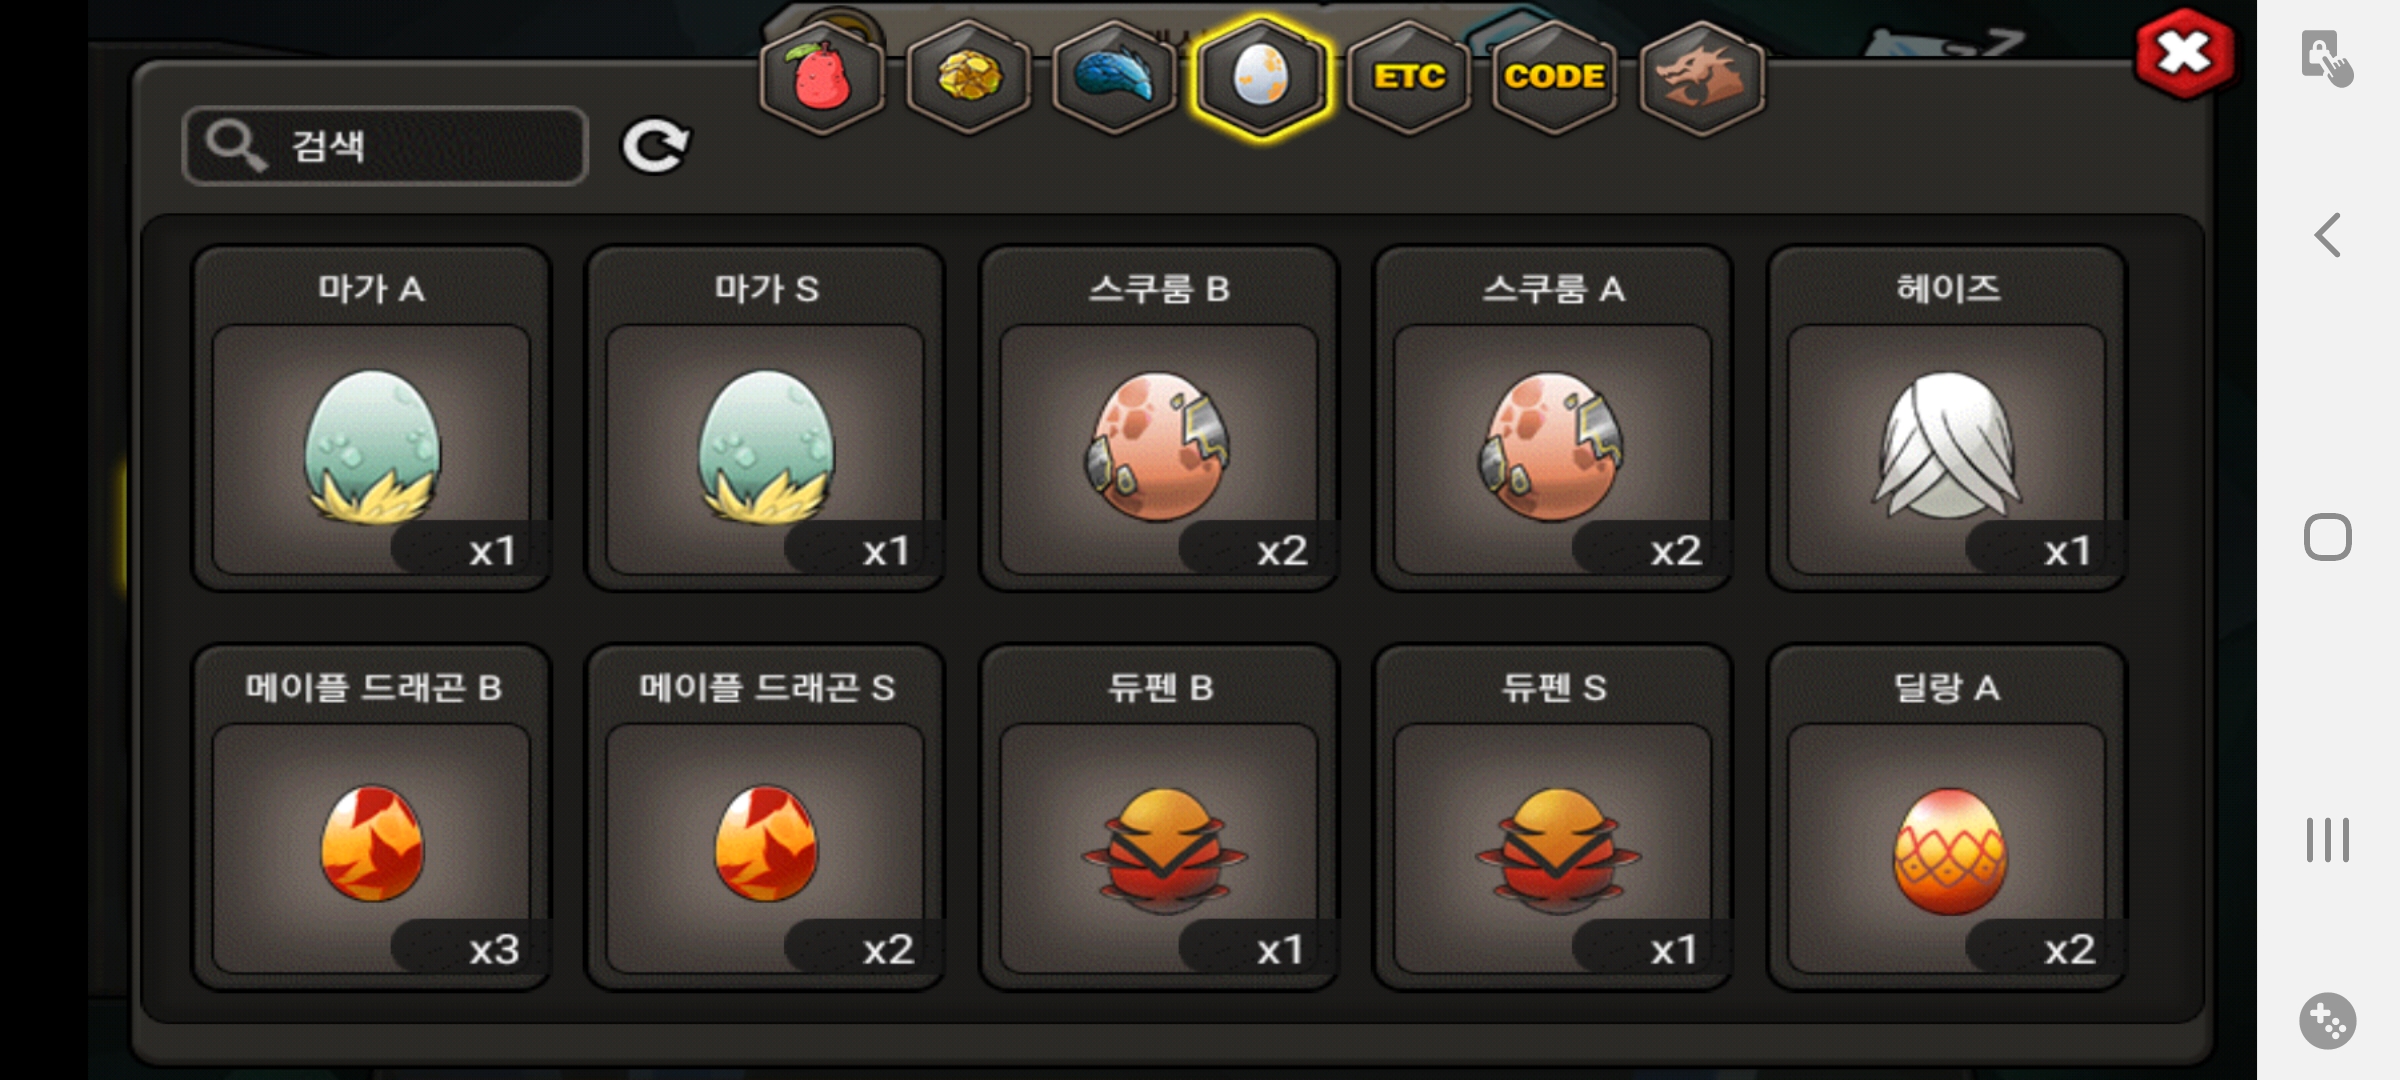Select the 메이플 드래곤 B egg
2400x1080 pixels.
372,817
